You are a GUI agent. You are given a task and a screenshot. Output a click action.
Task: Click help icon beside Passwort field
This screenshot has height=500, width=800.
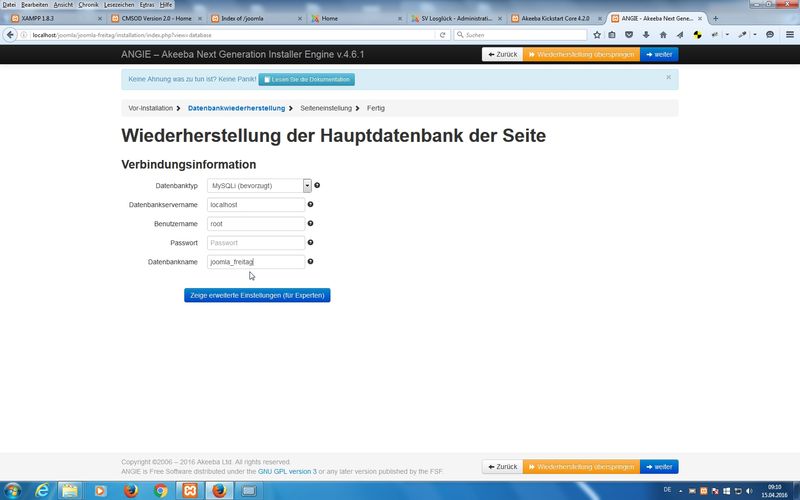[x=310, y=242]
